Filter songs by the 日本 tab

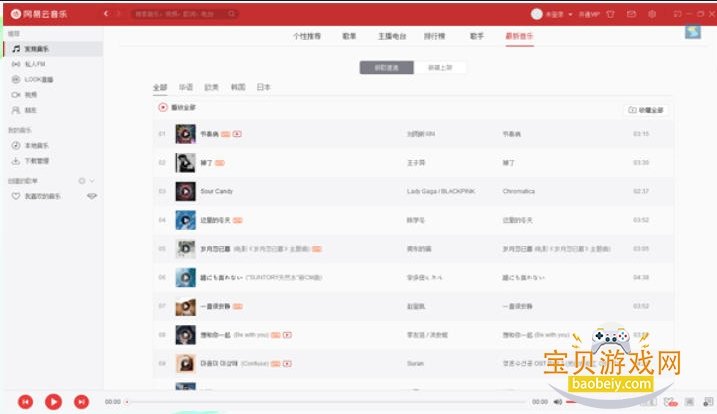point(263,87)
